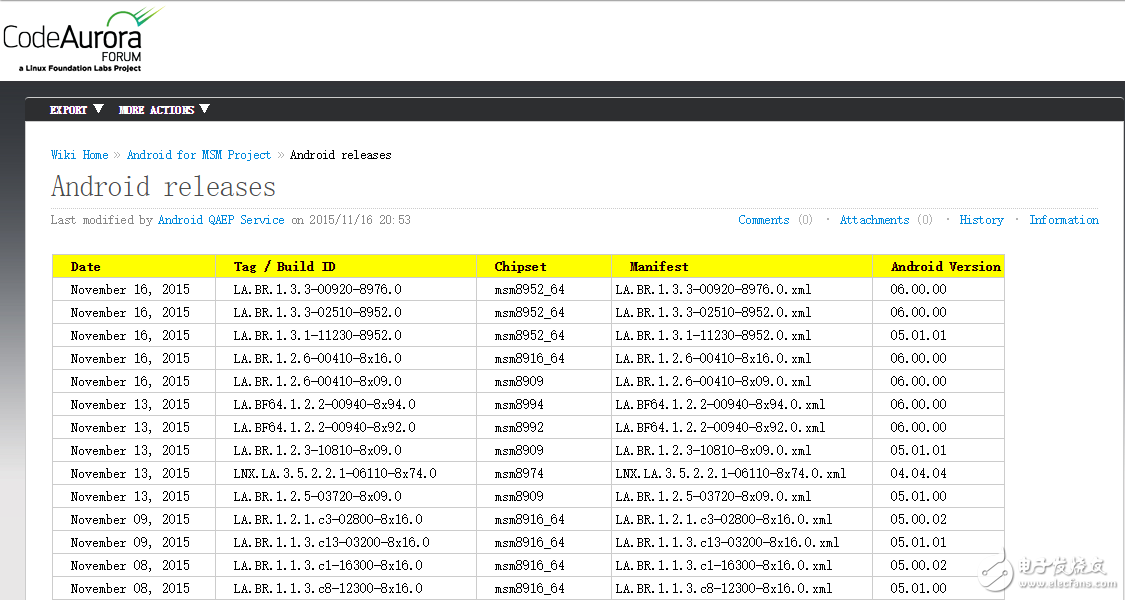Open page Information link
Viewport: 1125px width, 600px height.
1064,220
